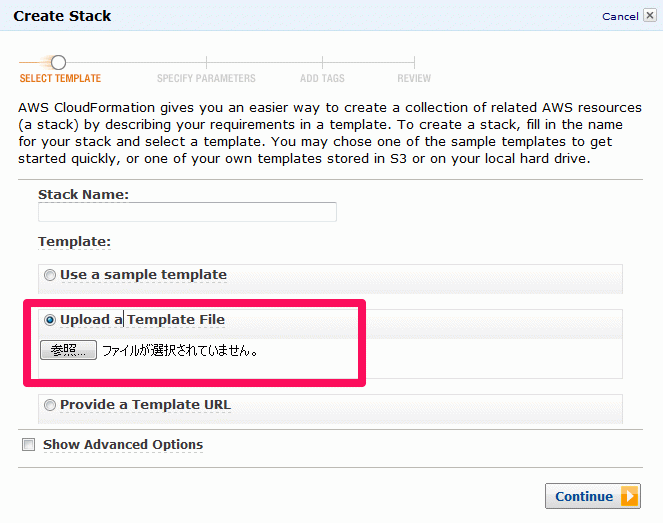Click the no-file-selected text next to browse
663x523 pixels.
(180, 350)
